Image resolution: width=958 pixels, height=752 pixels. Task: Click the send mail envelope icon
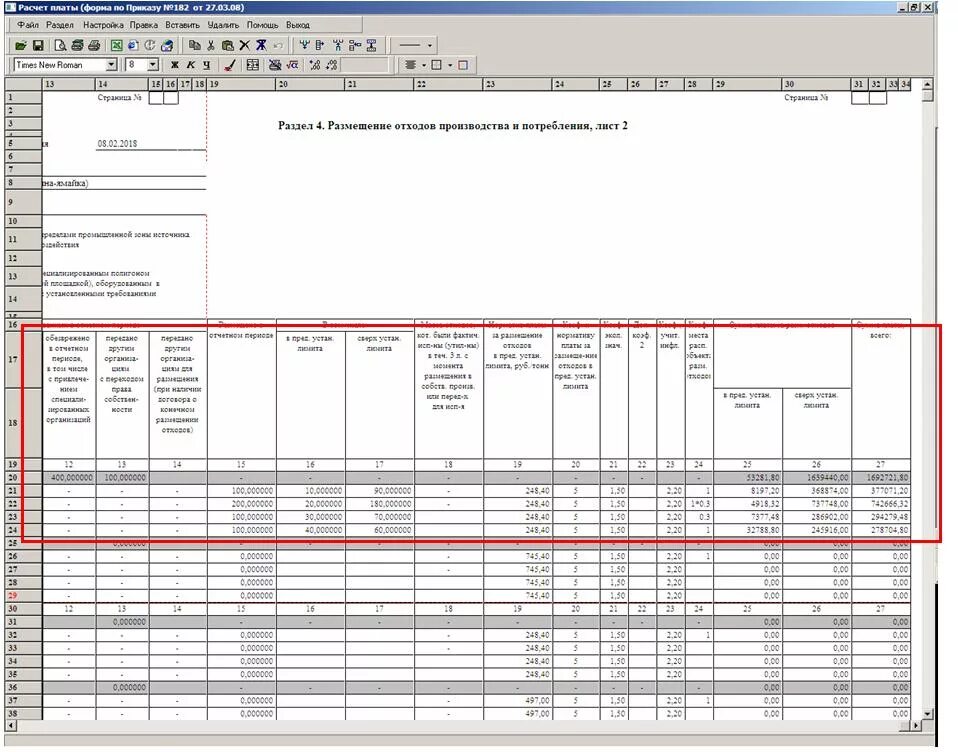pyautogui.click(x=166, y=45)
